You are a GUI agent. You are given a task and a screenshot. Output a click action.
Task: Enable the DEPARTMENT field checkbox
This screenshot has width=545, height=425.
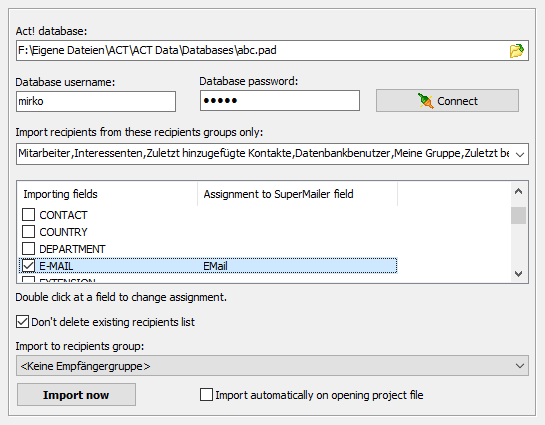pyautogui.click(x=29, y=249)
